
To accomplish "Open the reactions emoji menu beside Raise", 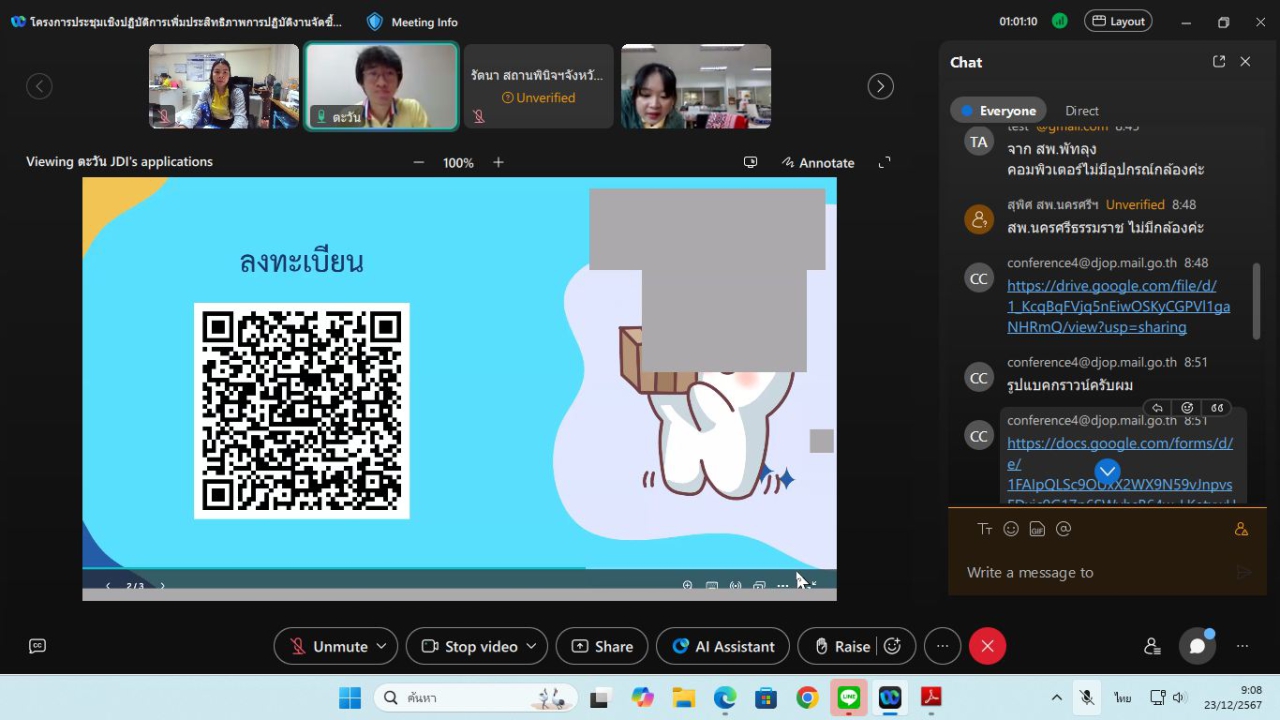I will click(893, 646).
